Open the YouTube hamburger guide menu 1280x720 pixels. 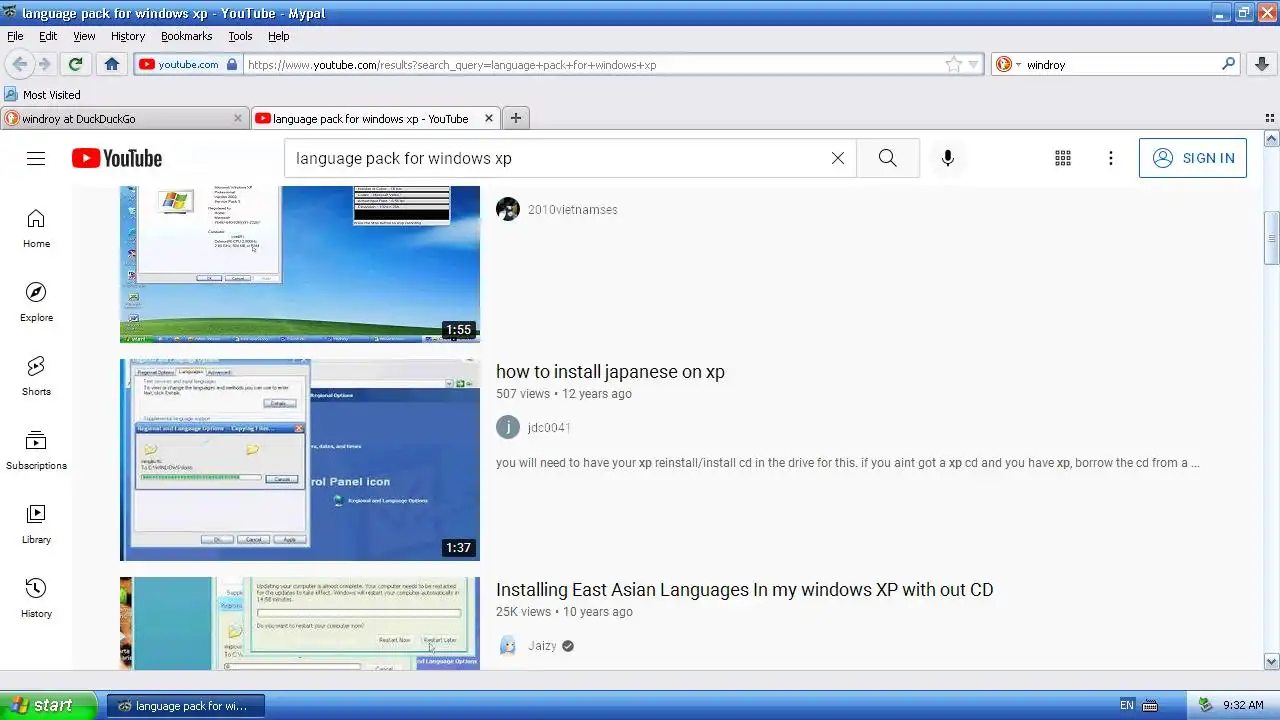point(36,158)
